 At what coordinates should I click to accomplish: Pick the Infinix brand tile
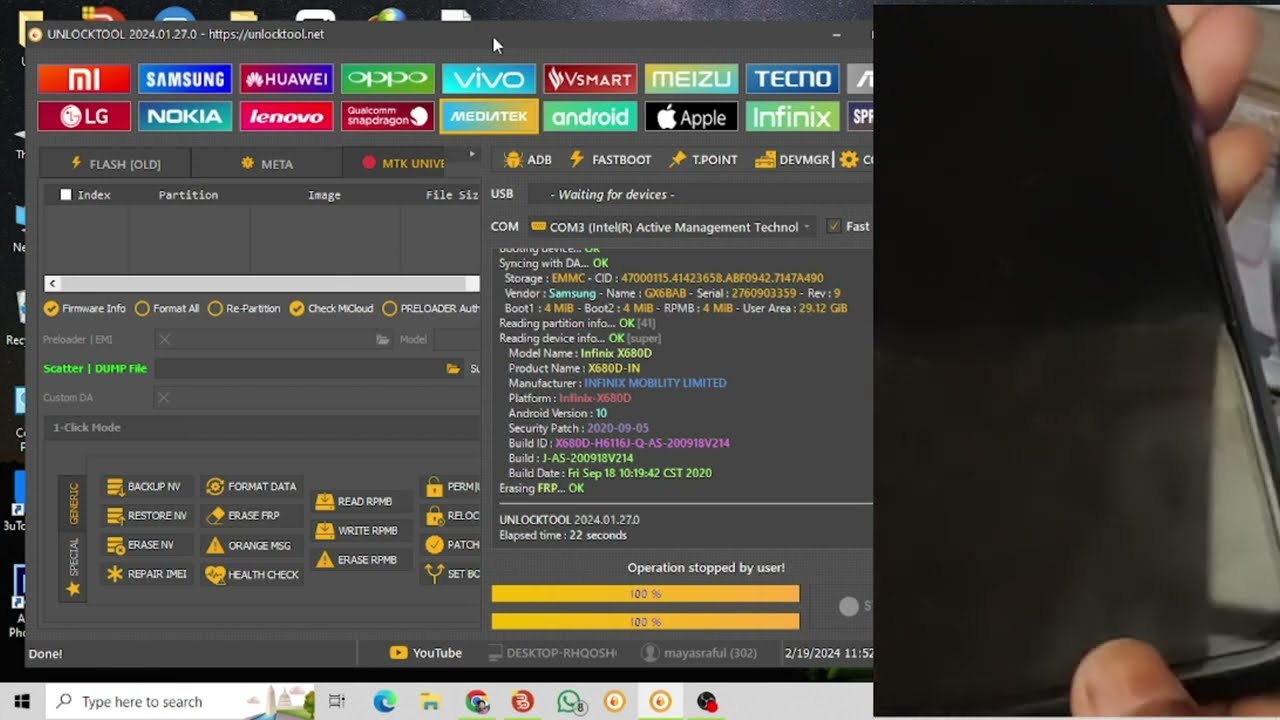[793, 117]
